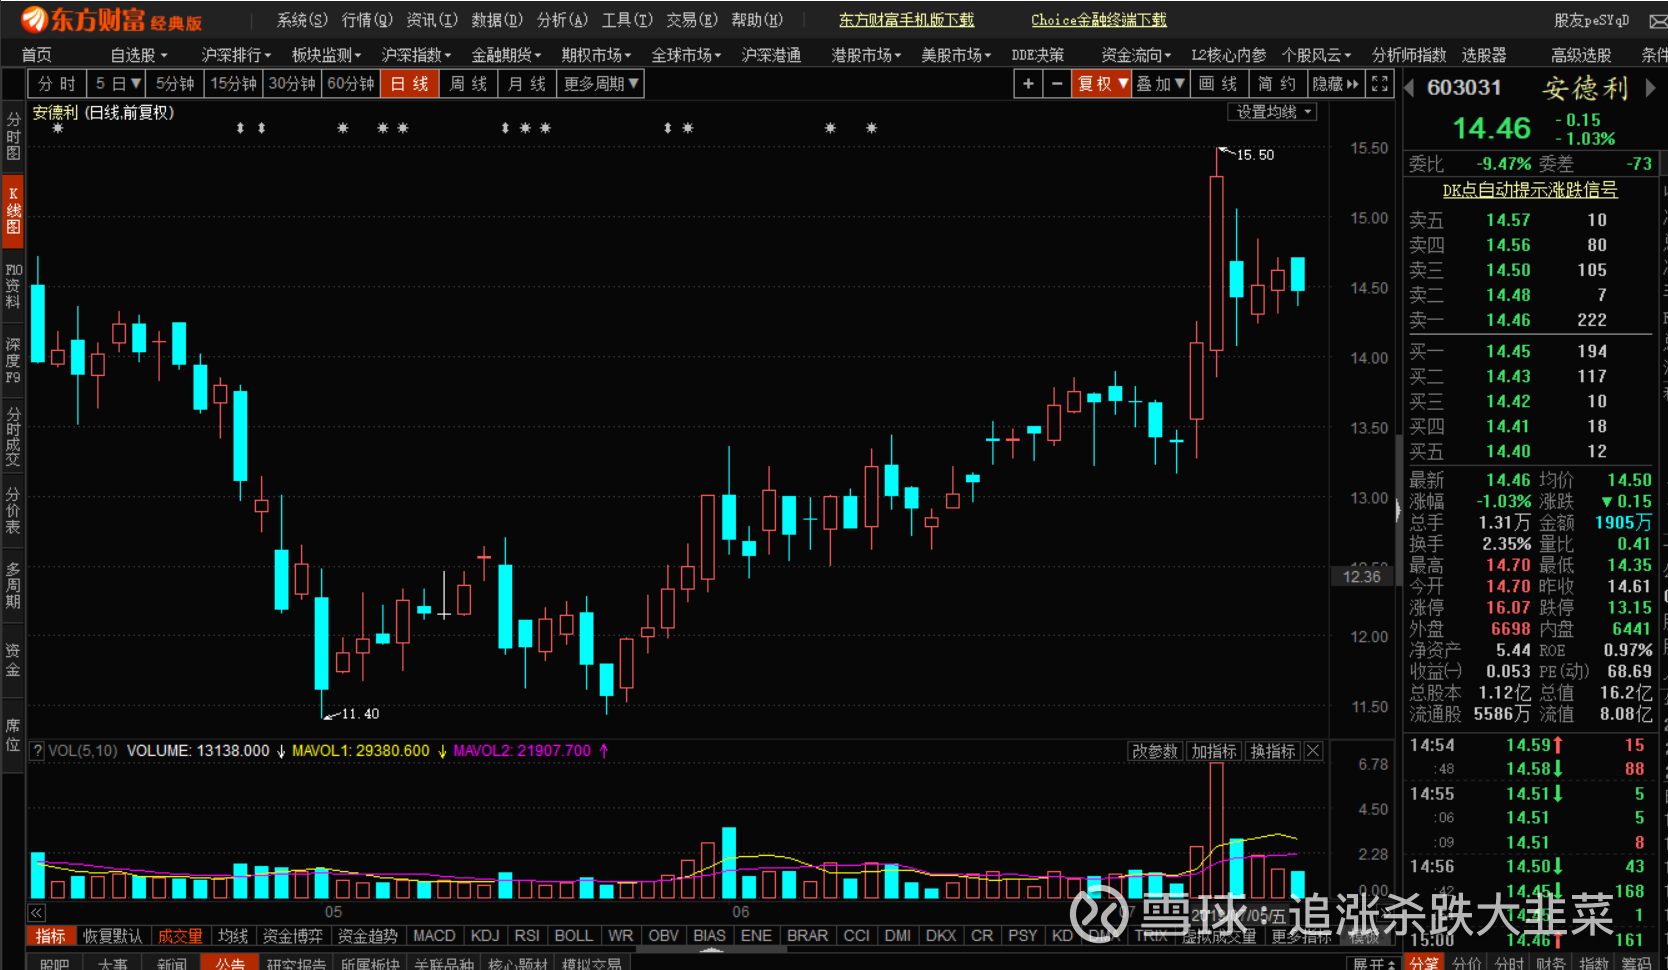Click 展开 expander at bottom right
The image size is (1668, 970).
point(1375,964)
